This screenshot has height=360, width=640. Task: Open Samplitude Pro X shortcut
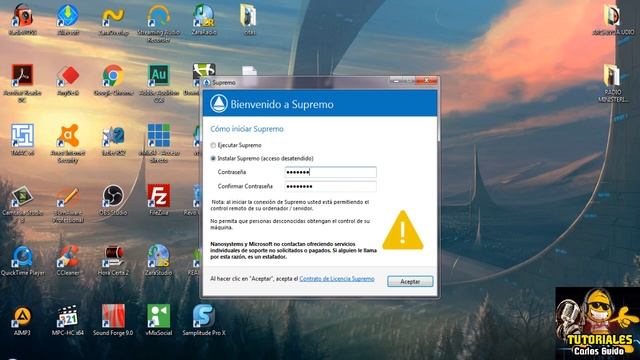(204, 320)
